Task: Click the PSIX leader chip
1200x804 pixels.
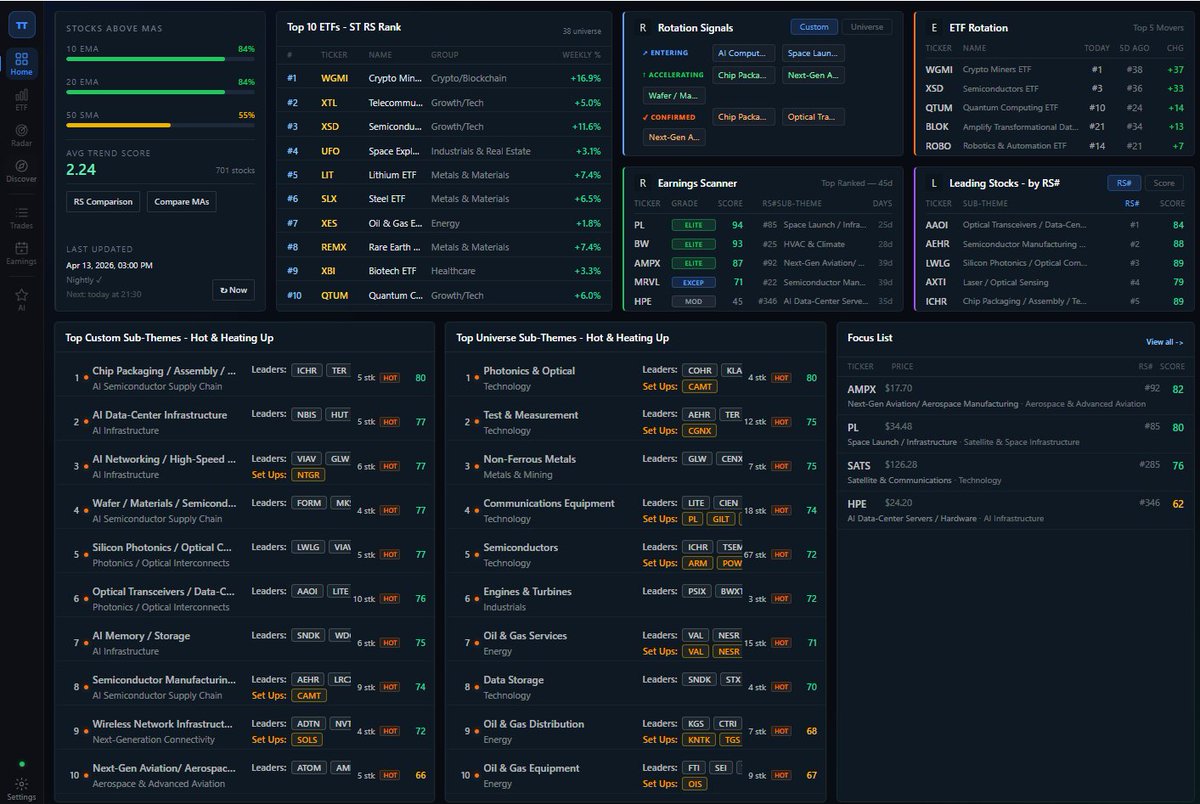Action: [698, 591]
